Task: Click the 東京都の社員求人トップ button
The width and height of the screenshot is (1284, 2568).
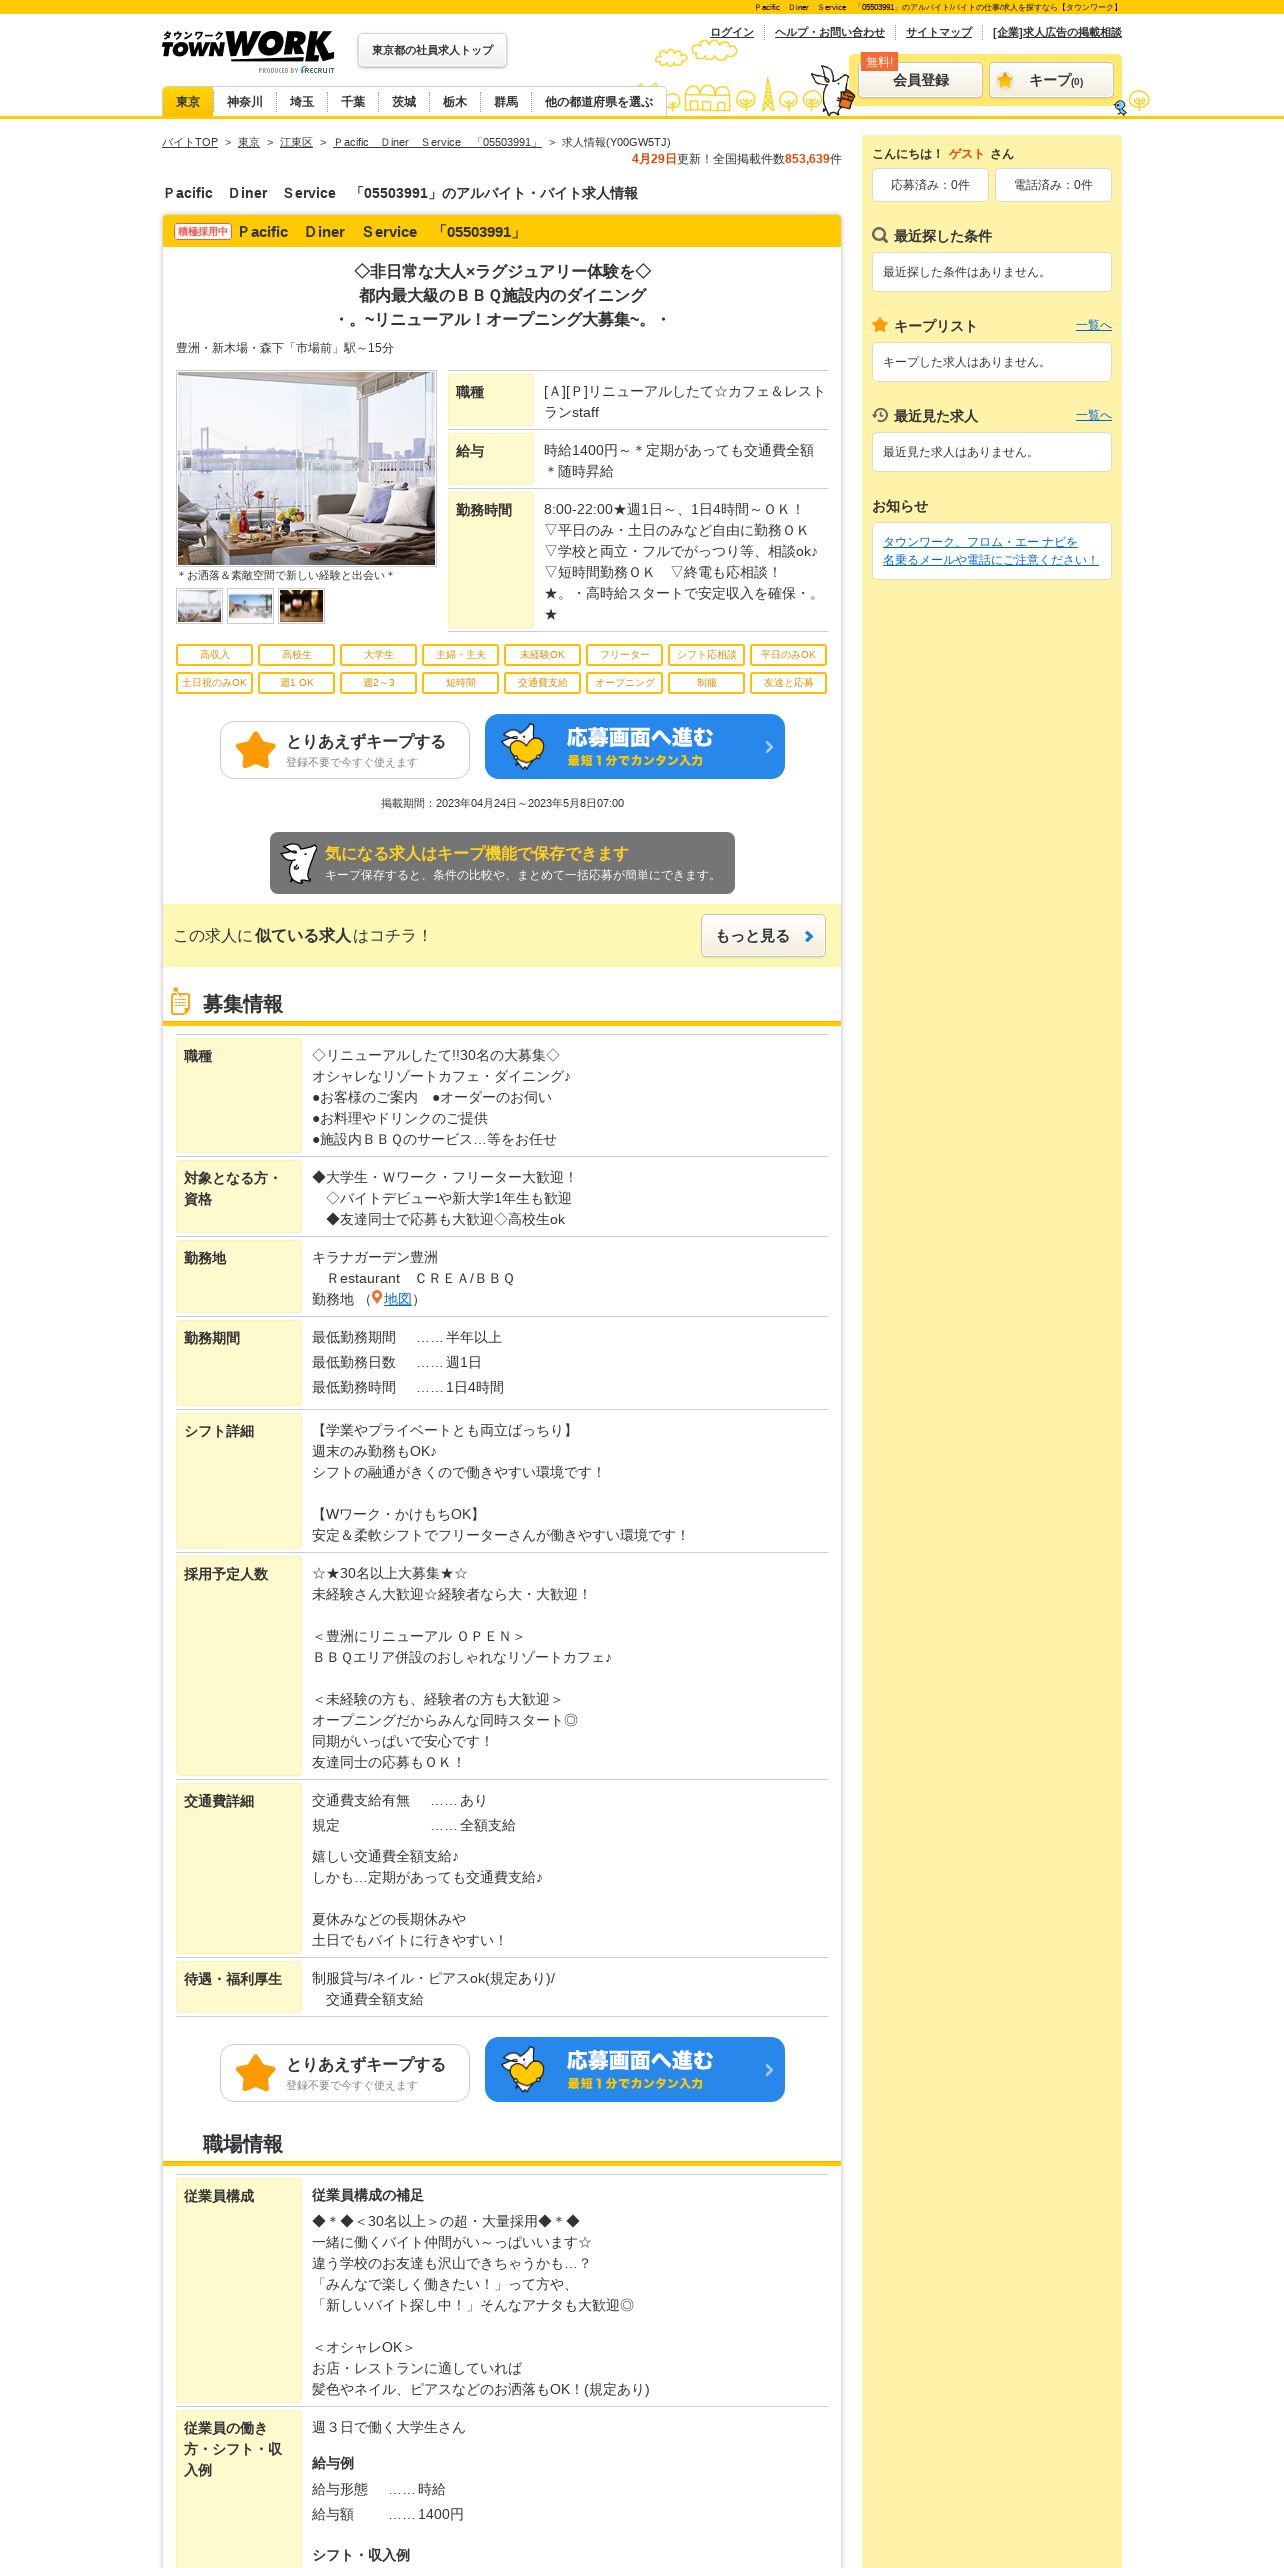Action: coord(432,50)
